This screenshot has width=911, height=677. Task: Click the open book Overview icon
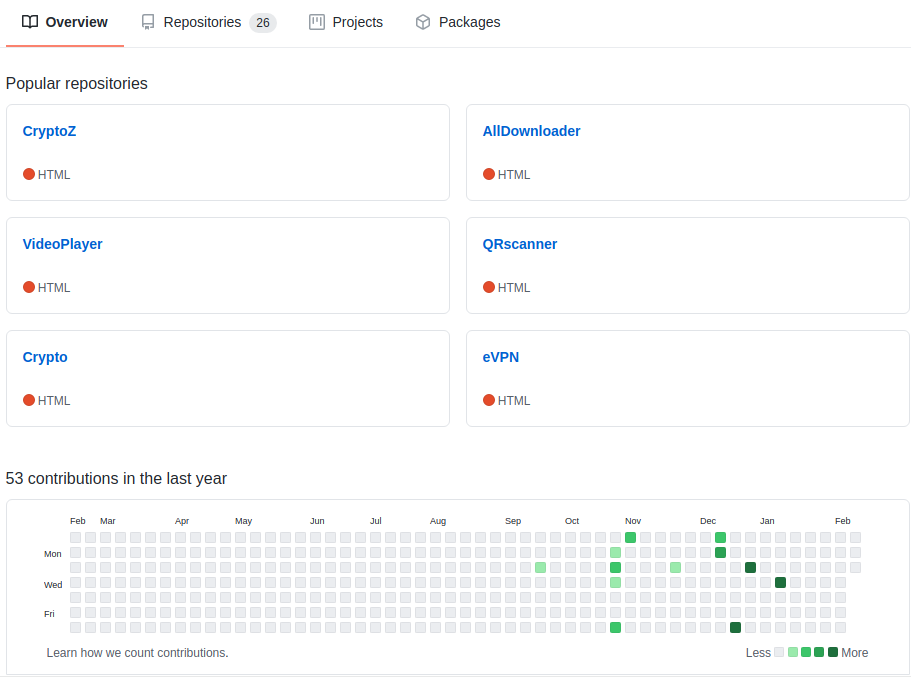(x=30, y=22)
